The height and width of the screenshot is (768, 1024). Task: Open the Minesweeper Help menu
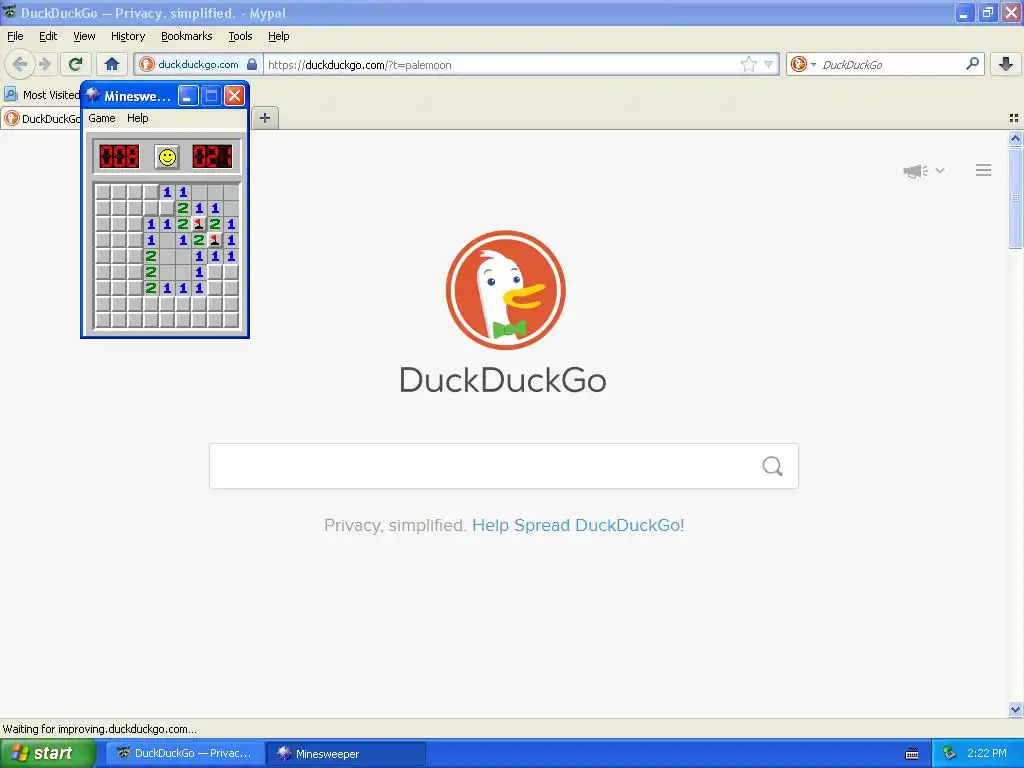coord(138,118)
